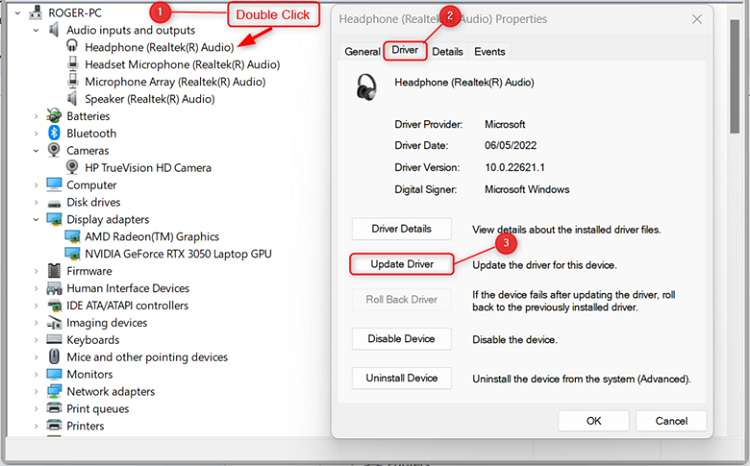Click the Cameras category icon

pyautogui.click(x=54, y=150)
